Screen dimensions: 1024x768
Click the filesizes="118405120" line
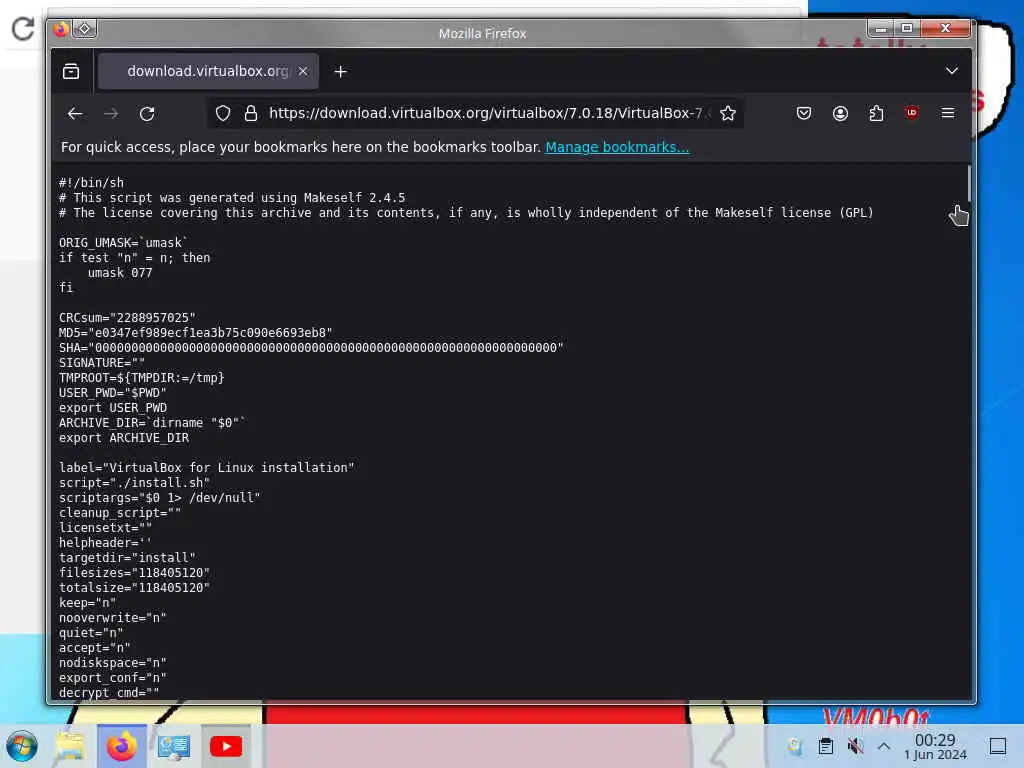click(134, 573)
